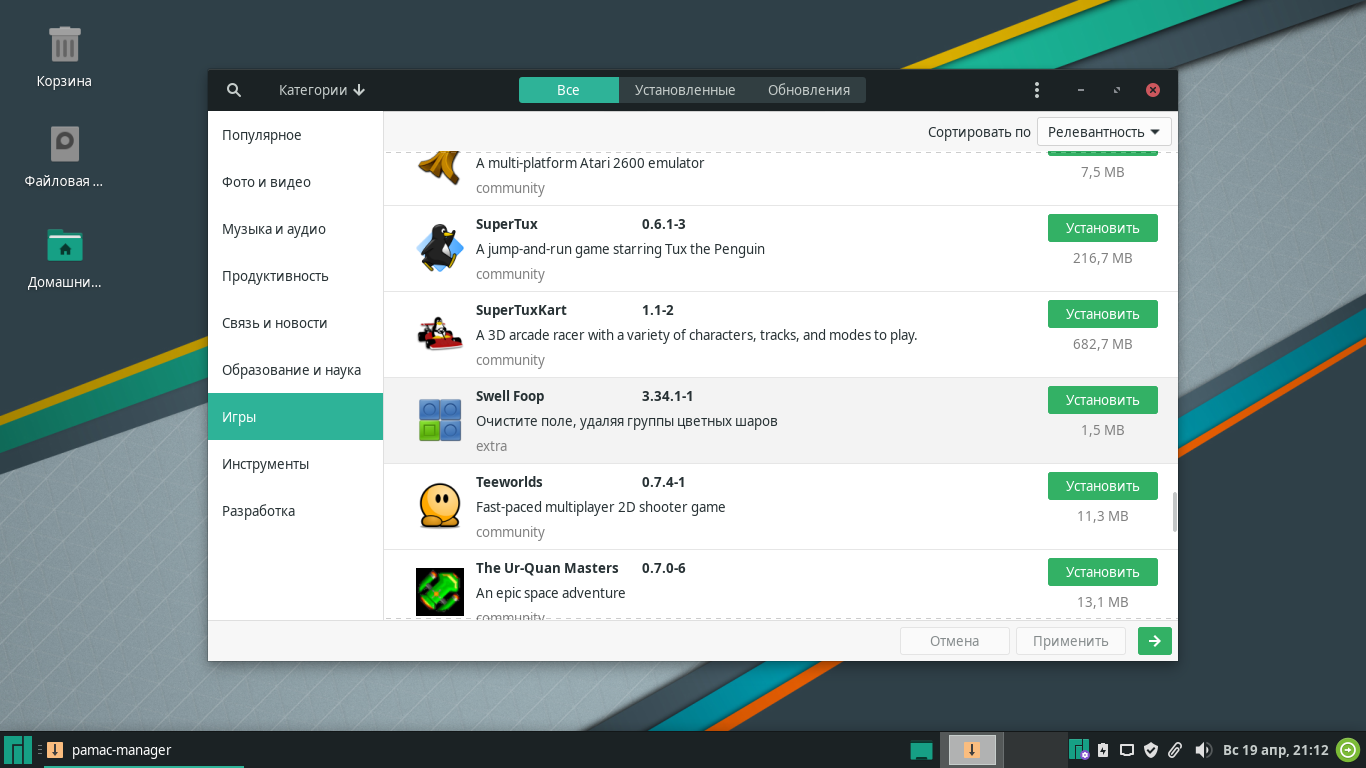Click the Swell Foop colored squares icon
The height and width of the screenshot is (768, 1366).
pyautogui.click(x=440, y=420)
